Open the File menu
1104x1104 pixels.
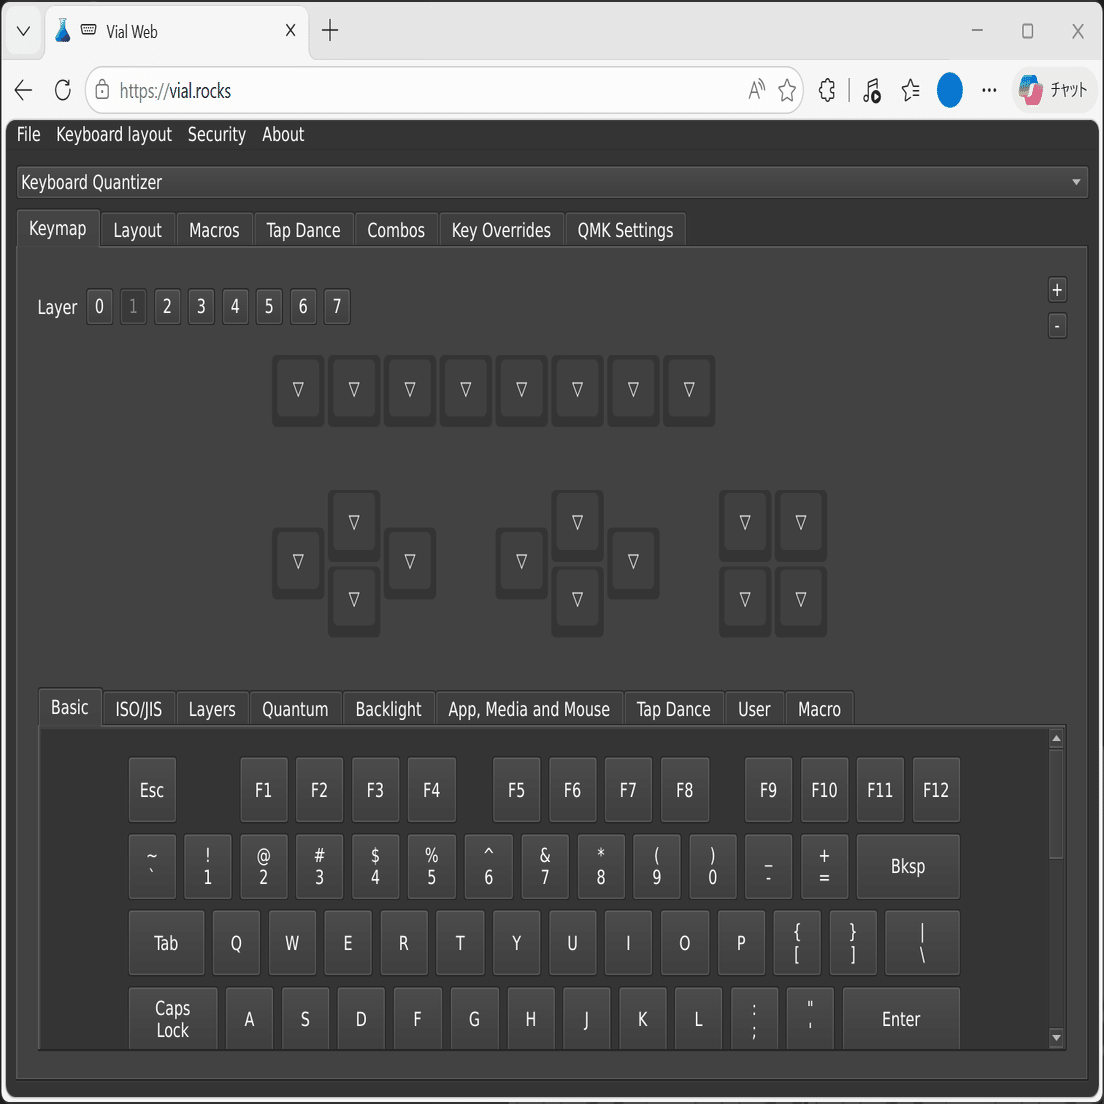tap(29, 134)
